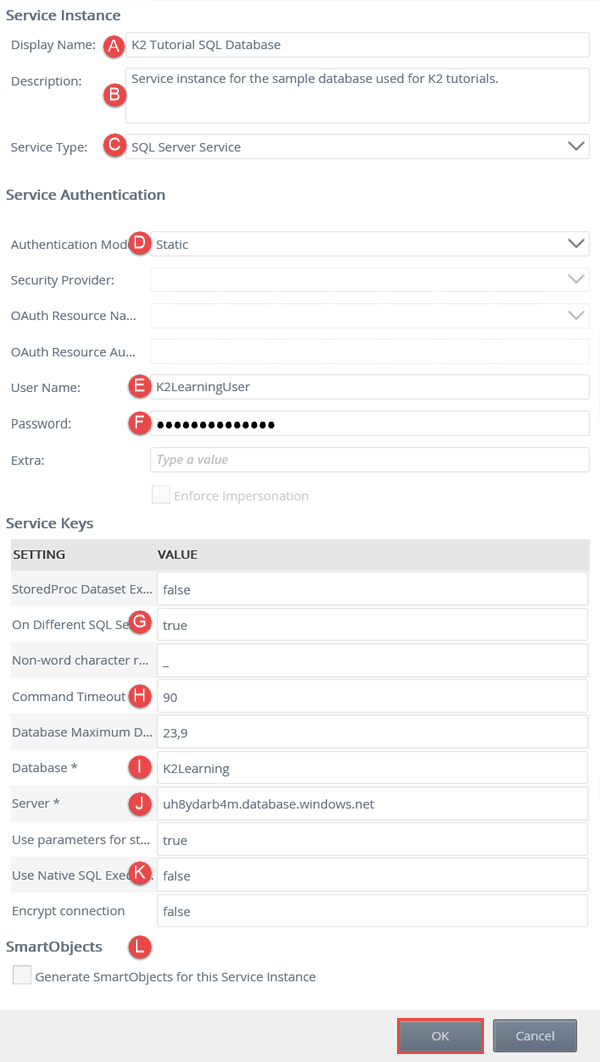Image resolution: width=600 pixels, height=1062 pixels.
Task: Click the red G callout marker
Action: 140,624
